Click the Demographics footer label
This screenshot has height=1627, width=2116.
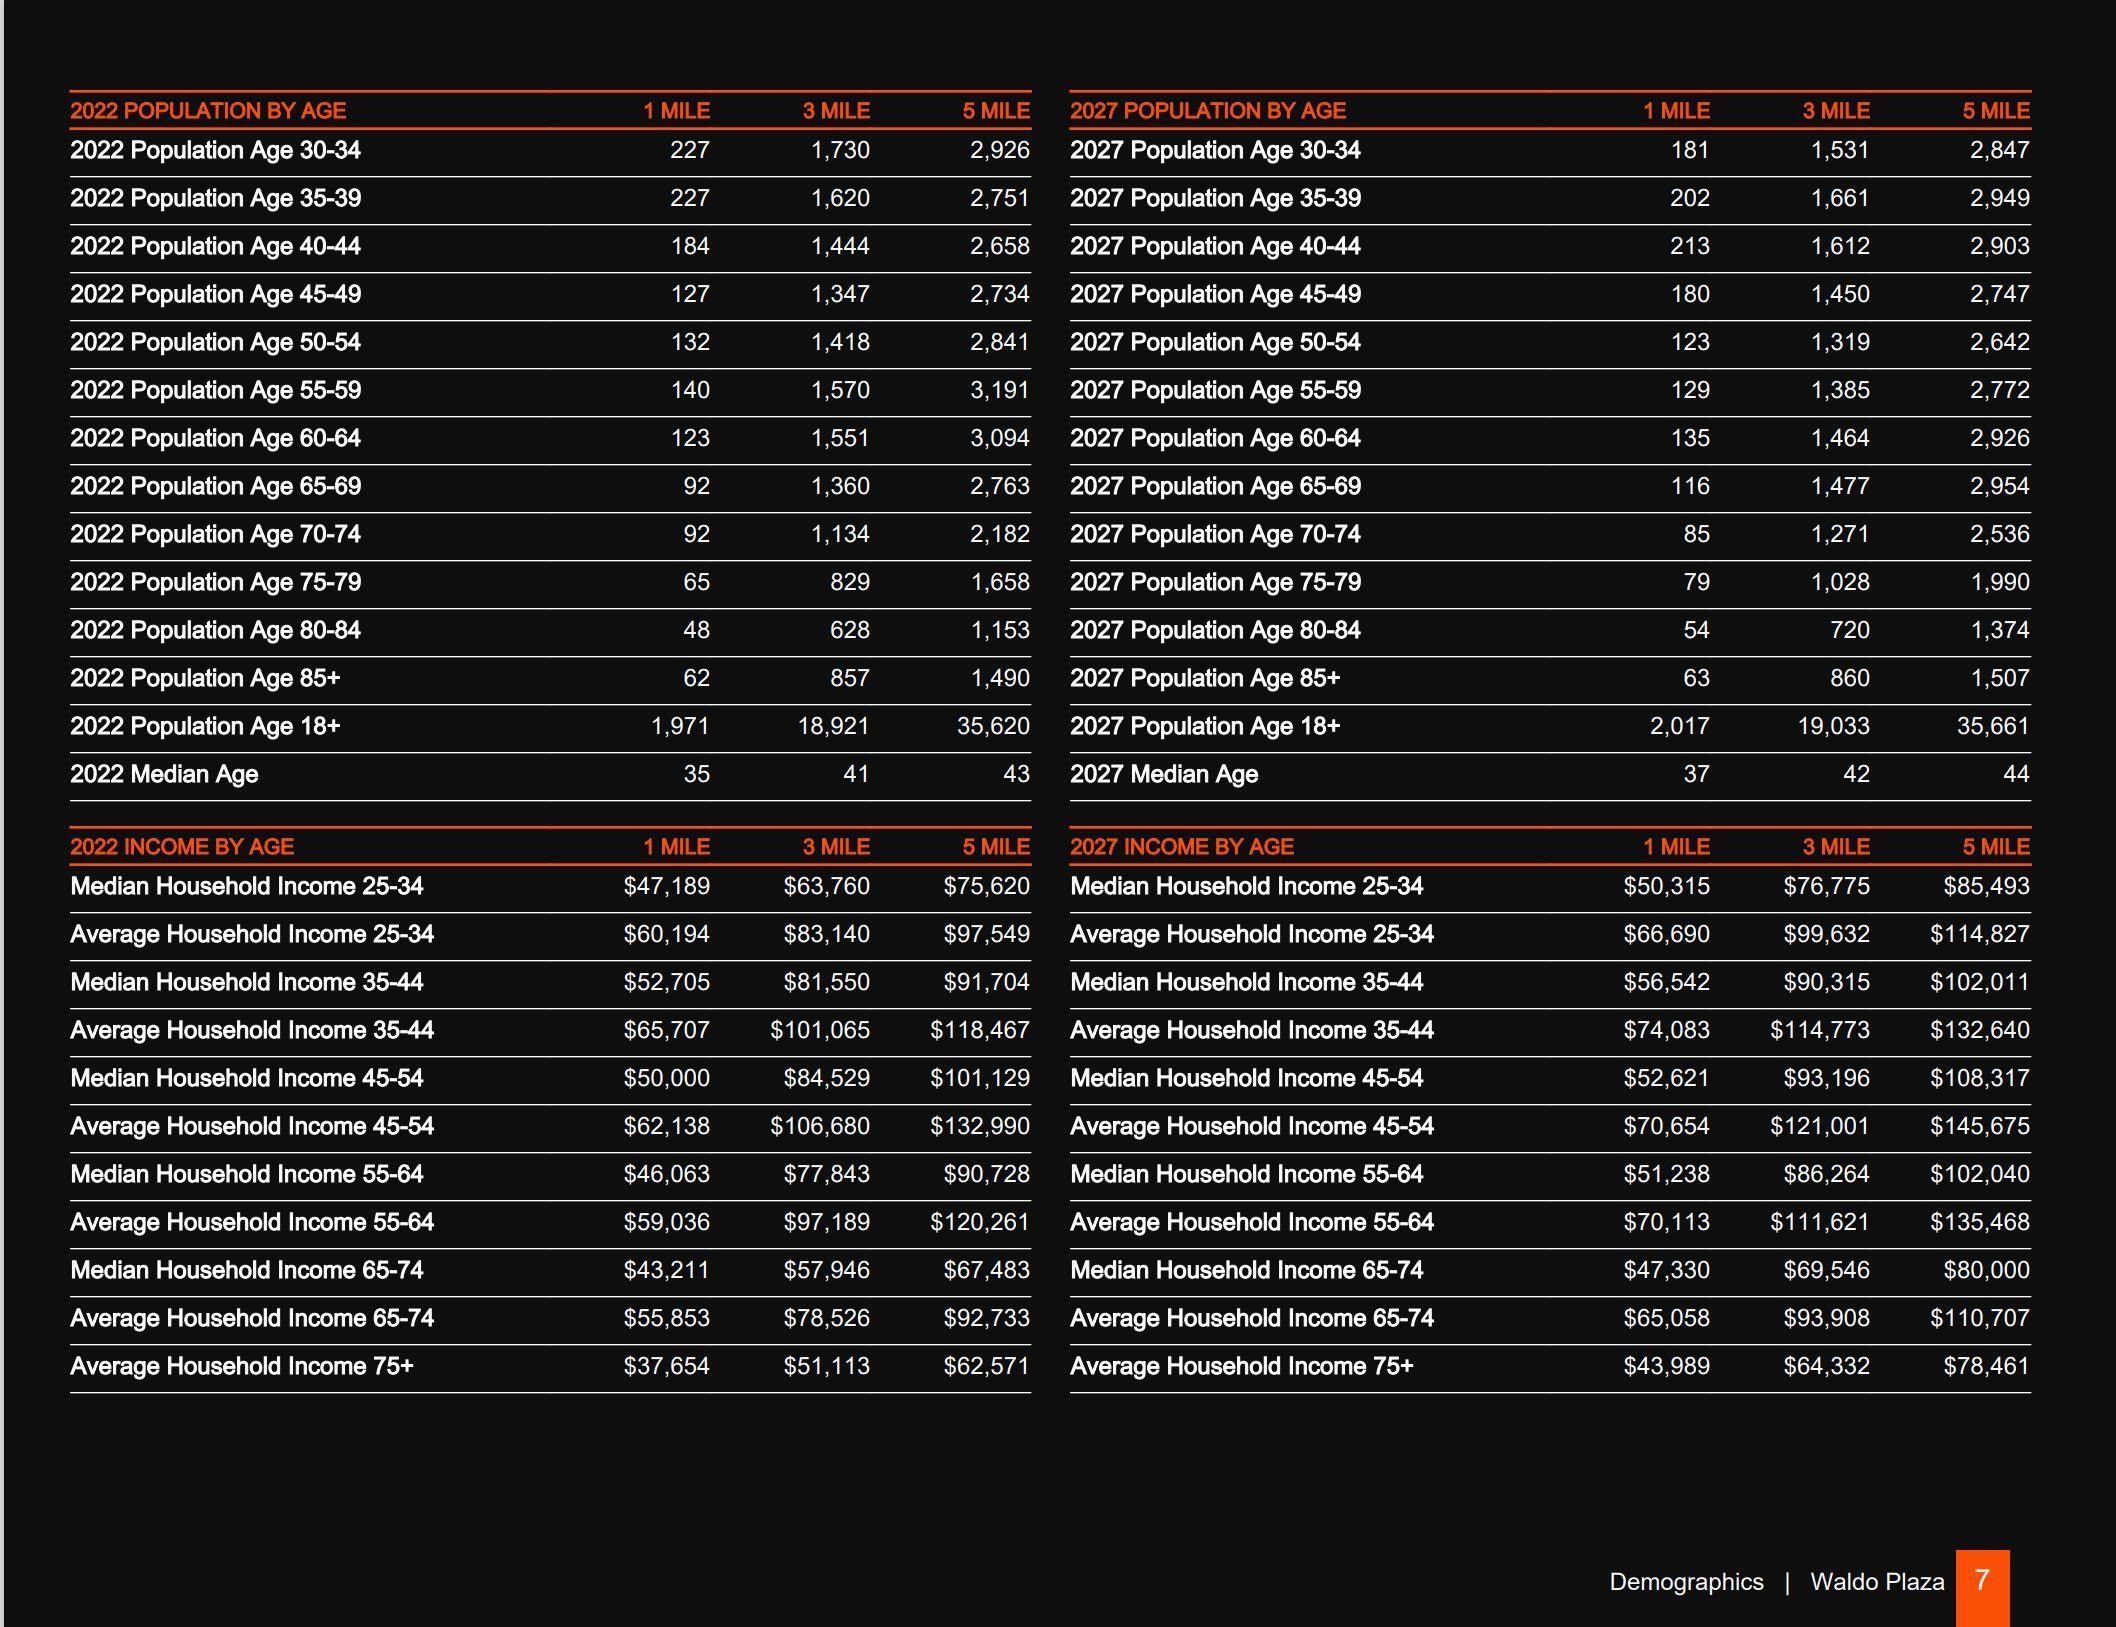(1686, 1582)
